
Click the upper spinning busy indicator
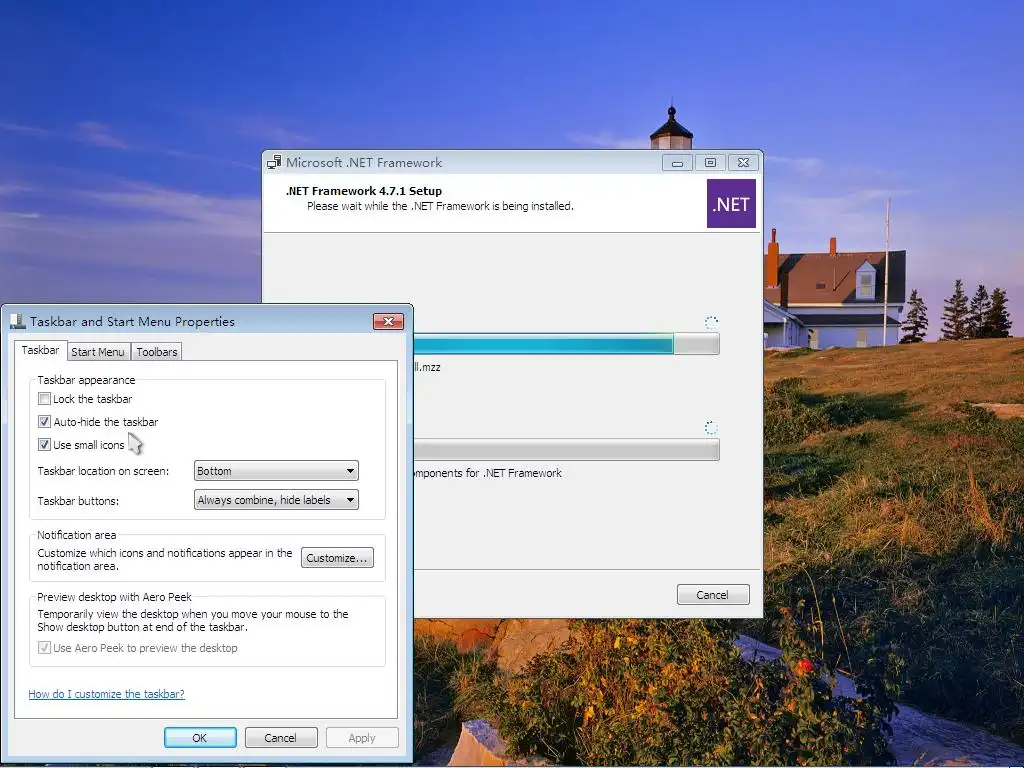click(x=711, y=322)
